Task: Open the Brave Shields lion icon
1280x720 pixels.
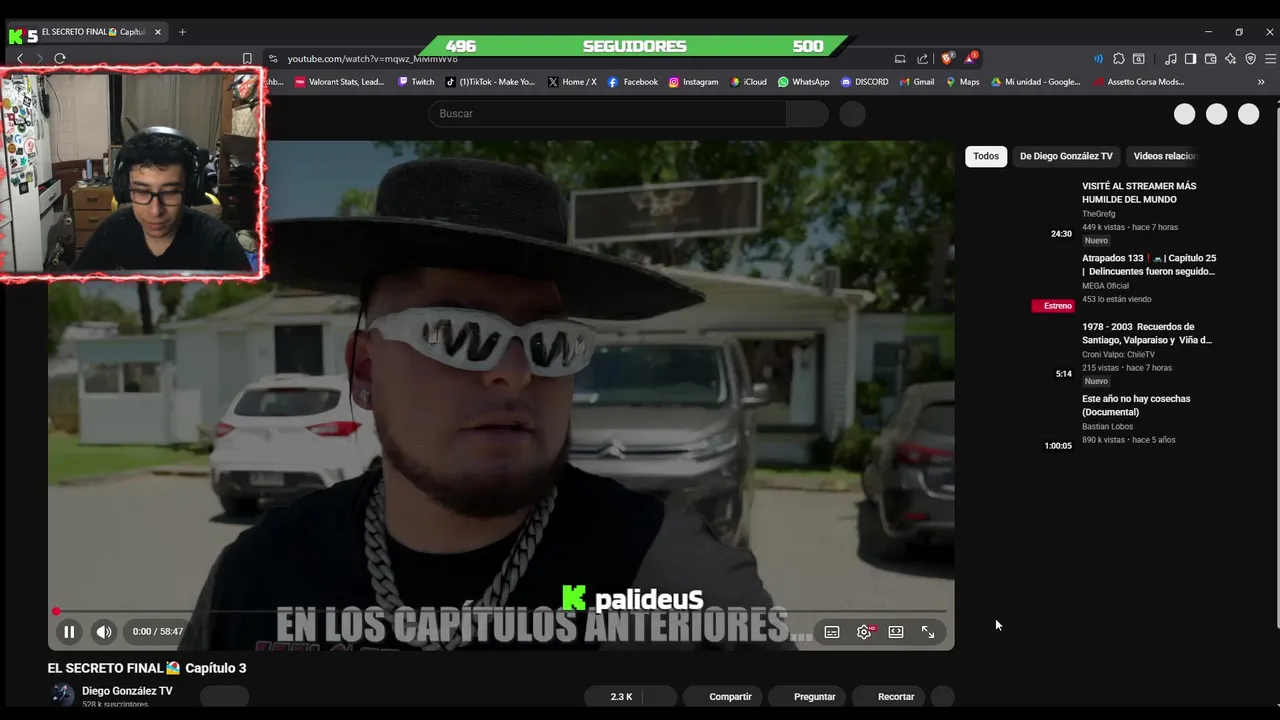Action: click(x=947, y=58)
